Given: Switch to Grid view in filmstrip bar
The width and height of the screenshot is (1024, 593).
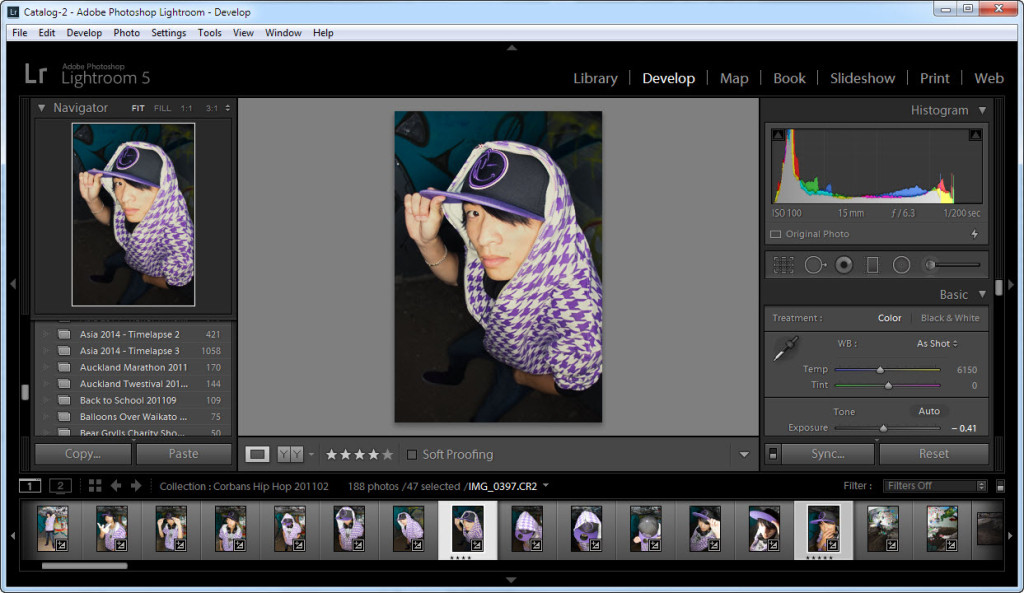Looking at the screenshot, I should pyautogui.click(x=95, y=486).
